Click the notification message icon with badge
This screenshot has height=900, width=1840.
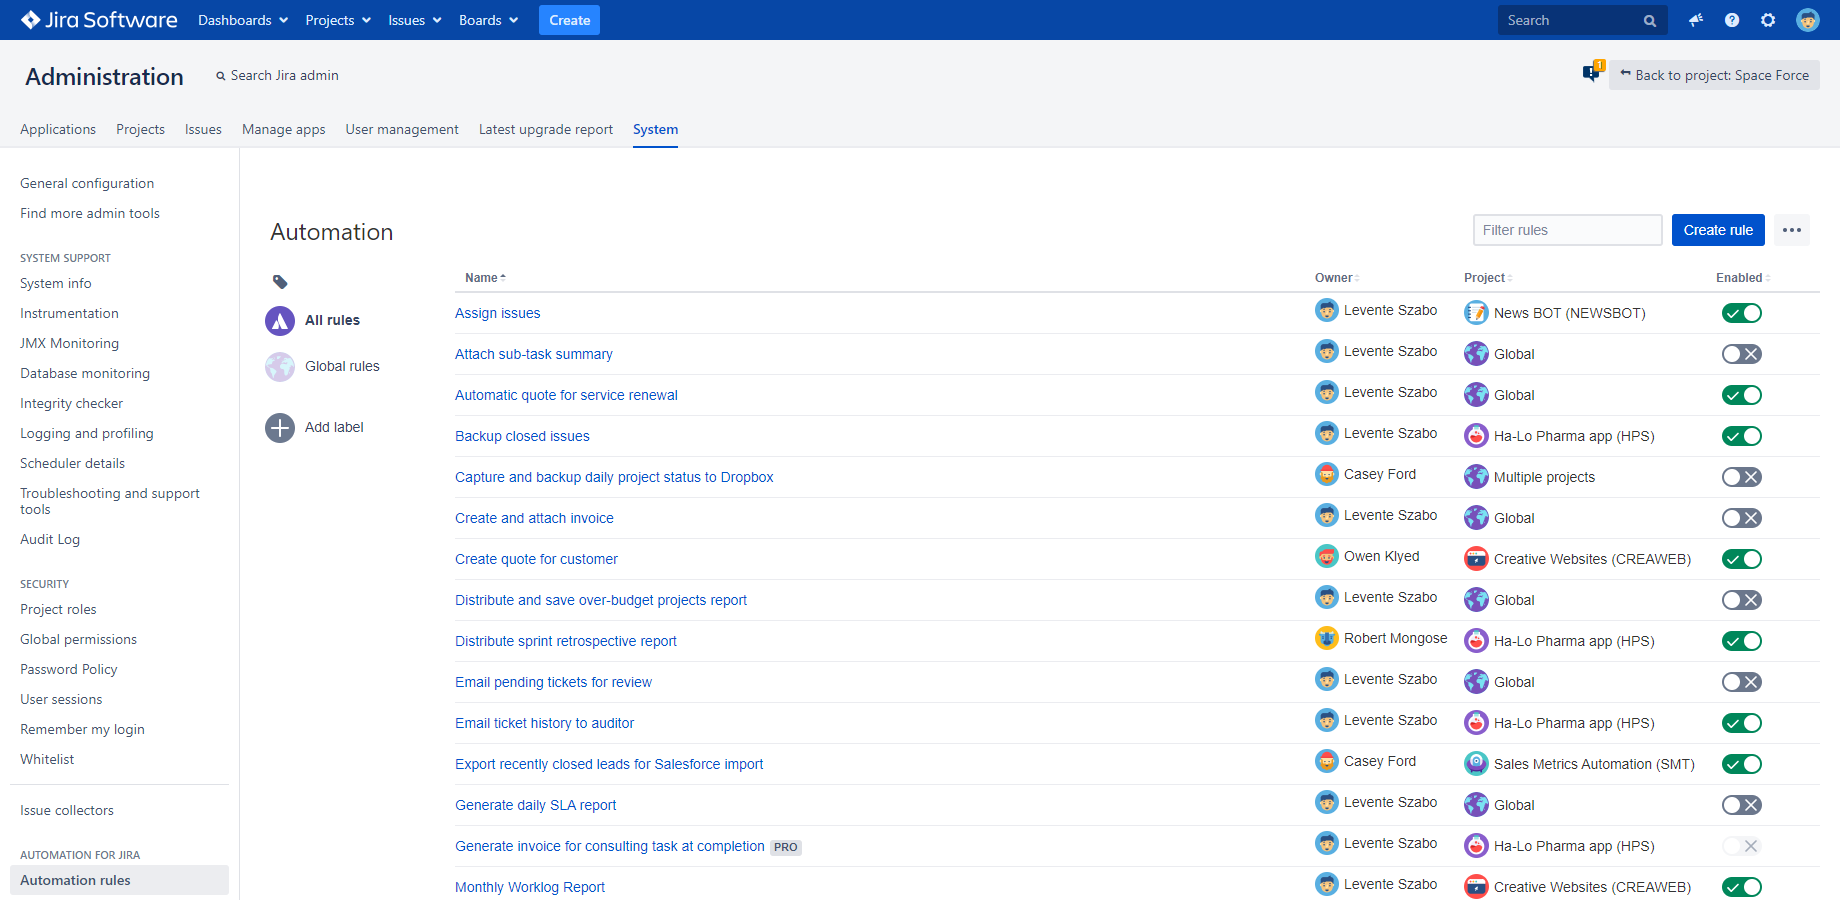coord(1591,73)
